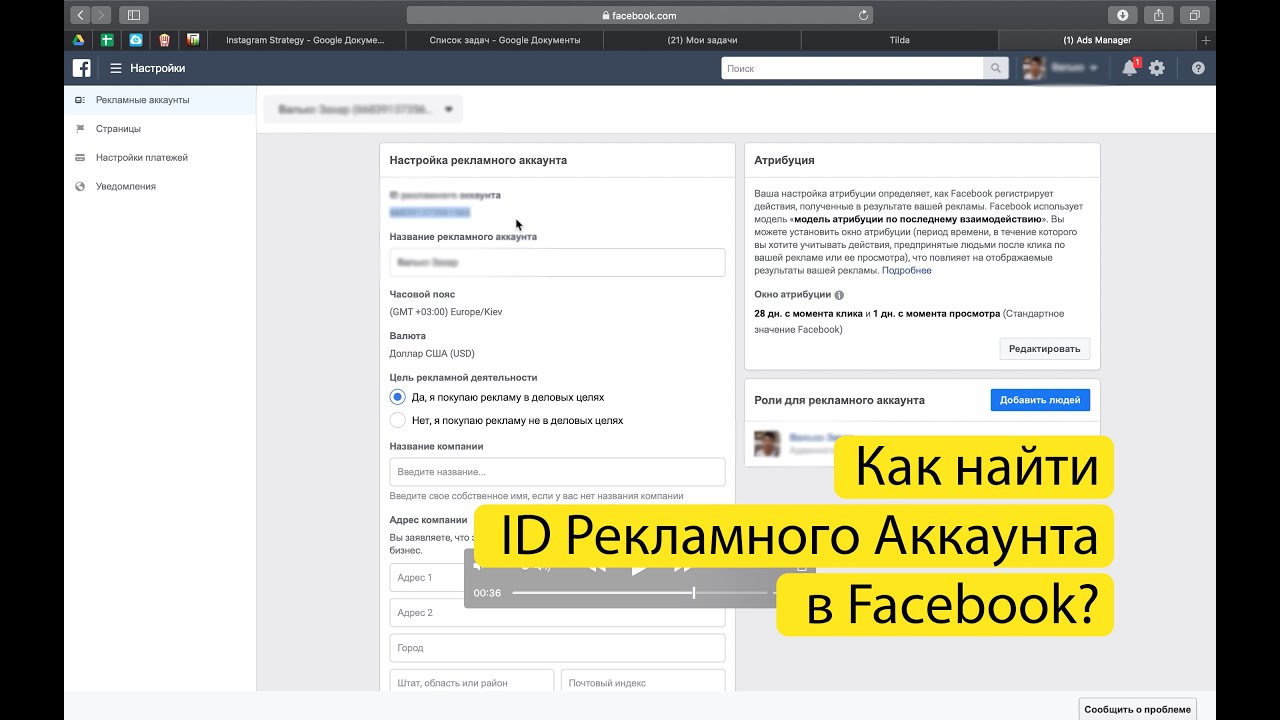Open a new tab with plus button
1280x720 pixels.
pos(1205,40)
